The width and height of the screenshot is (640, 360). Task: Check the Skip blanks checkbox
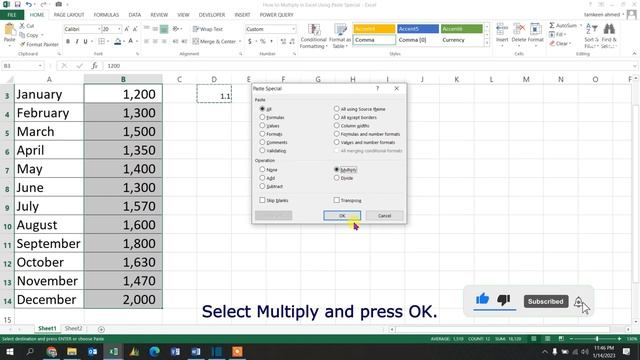(x=262, y=200)
